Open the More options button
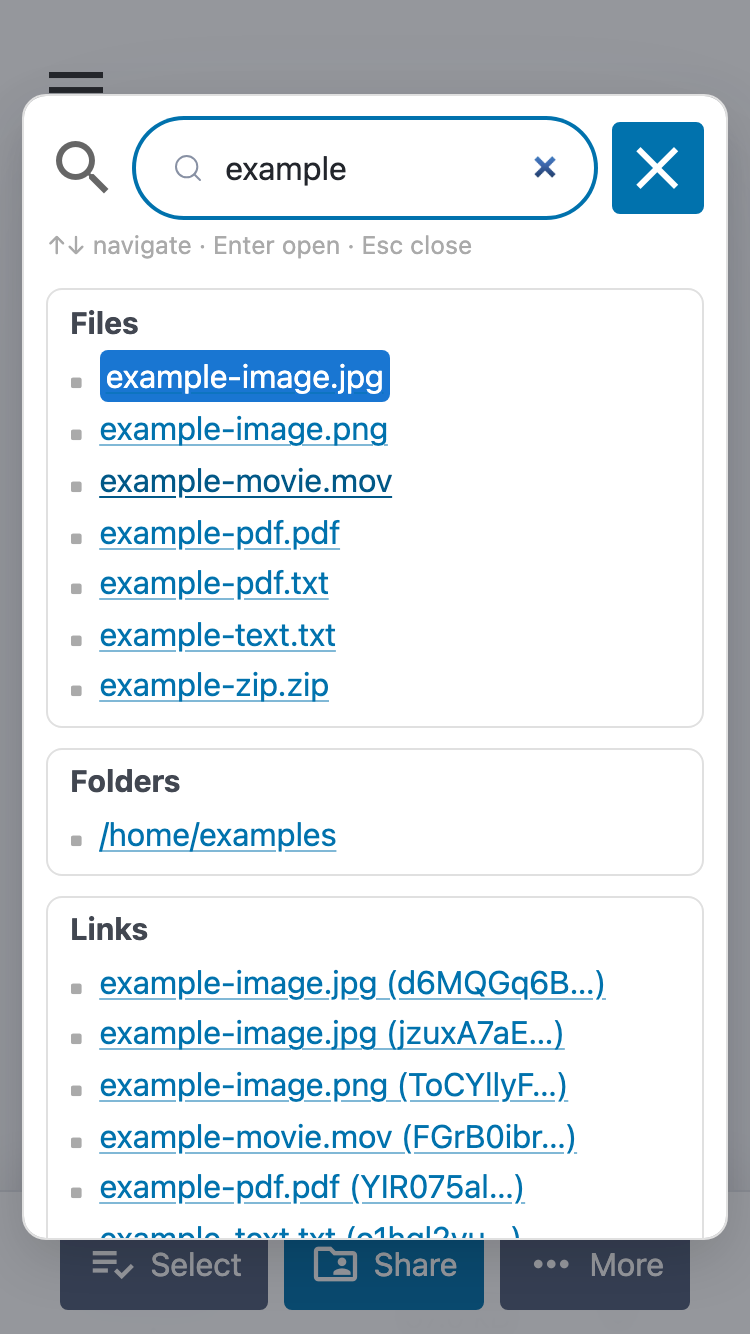This screenshot has width=750, height=1334. pos(596,1266)
